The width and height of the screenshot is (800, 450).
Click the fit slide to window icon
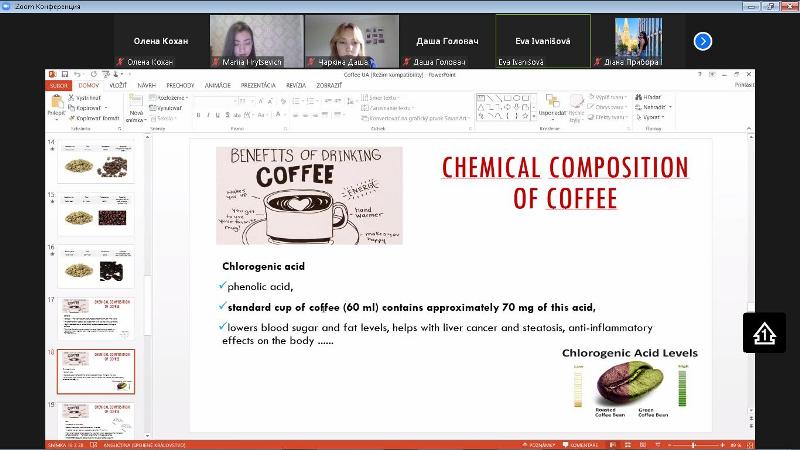coord(750,445)
